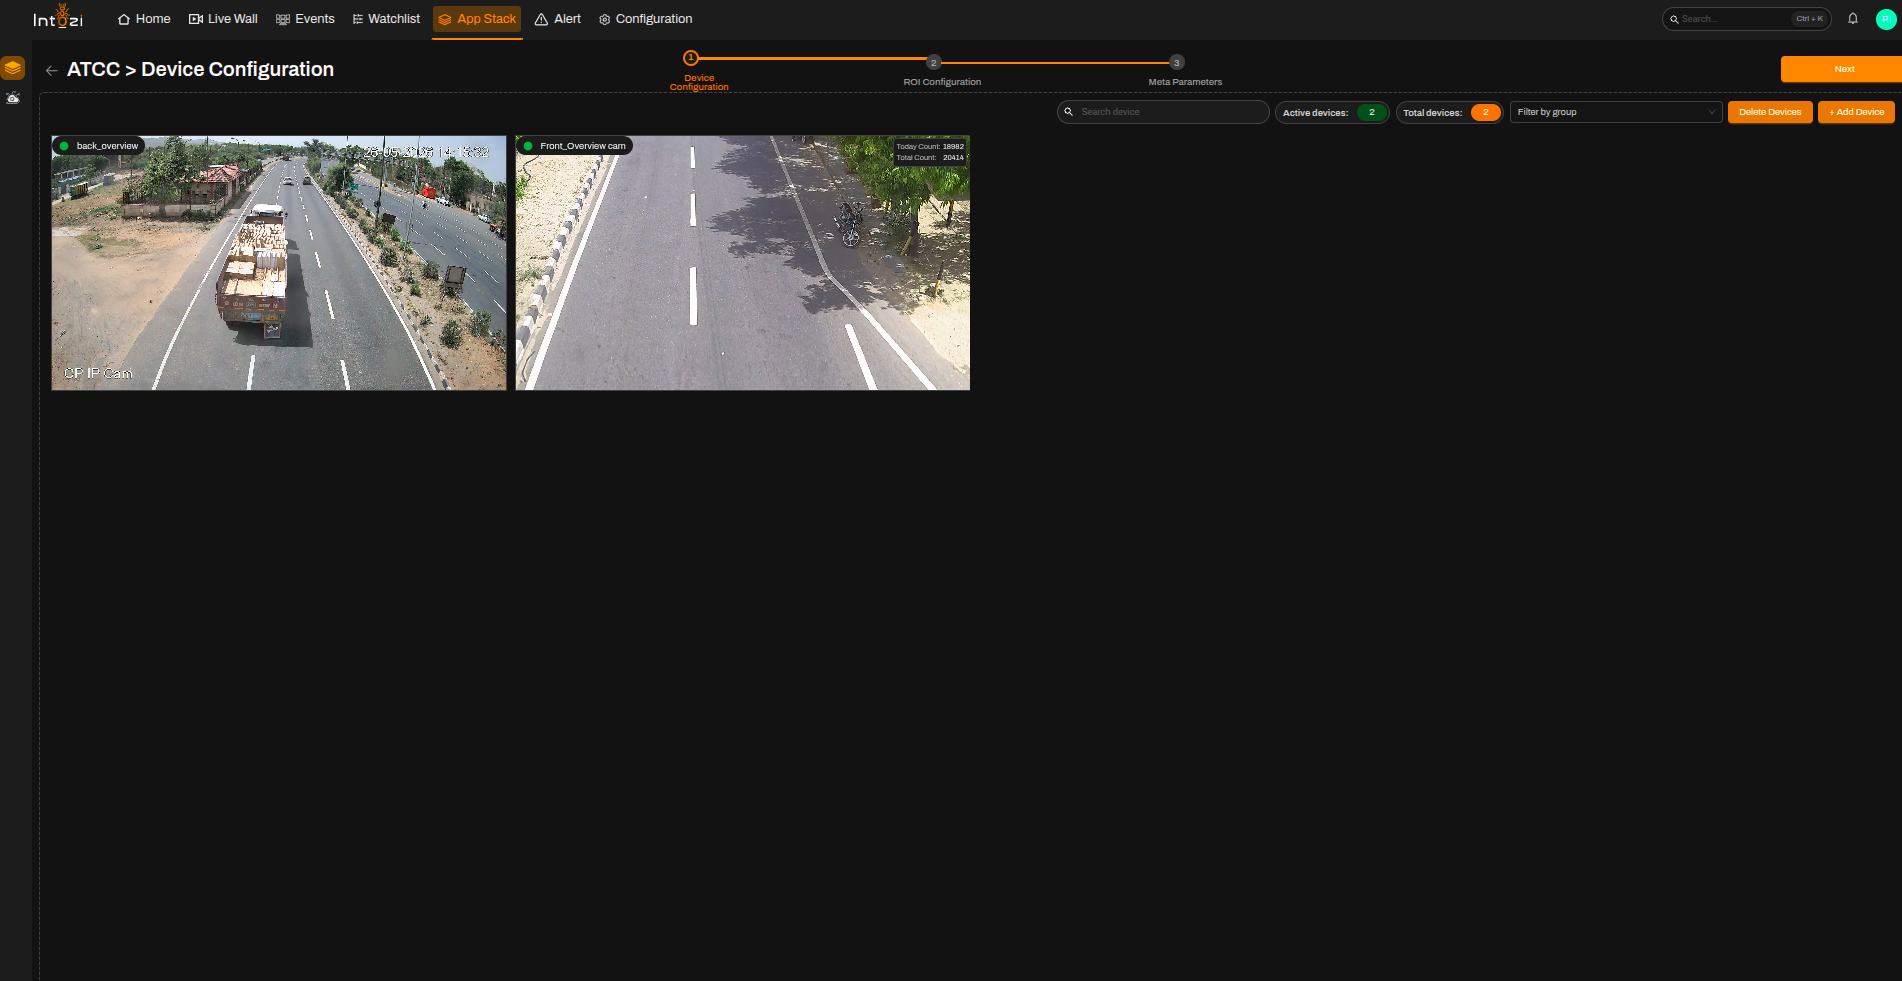Click the Watchlist list icon

click(x=358, y=19)
